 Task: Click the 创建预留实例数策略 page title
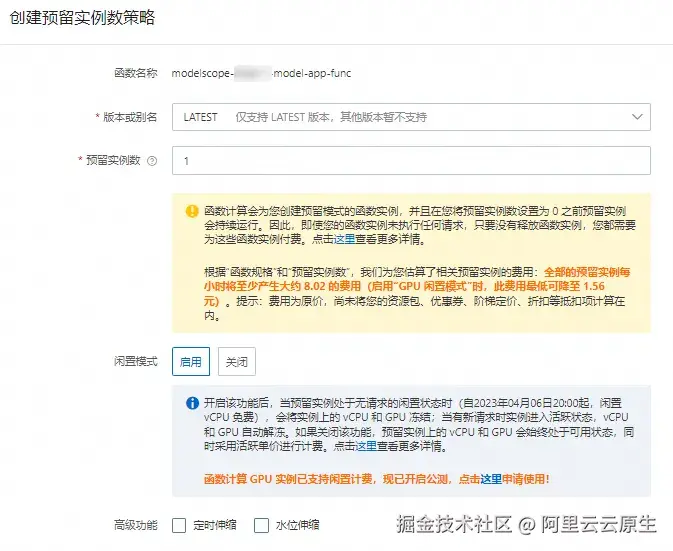[82, 18]
